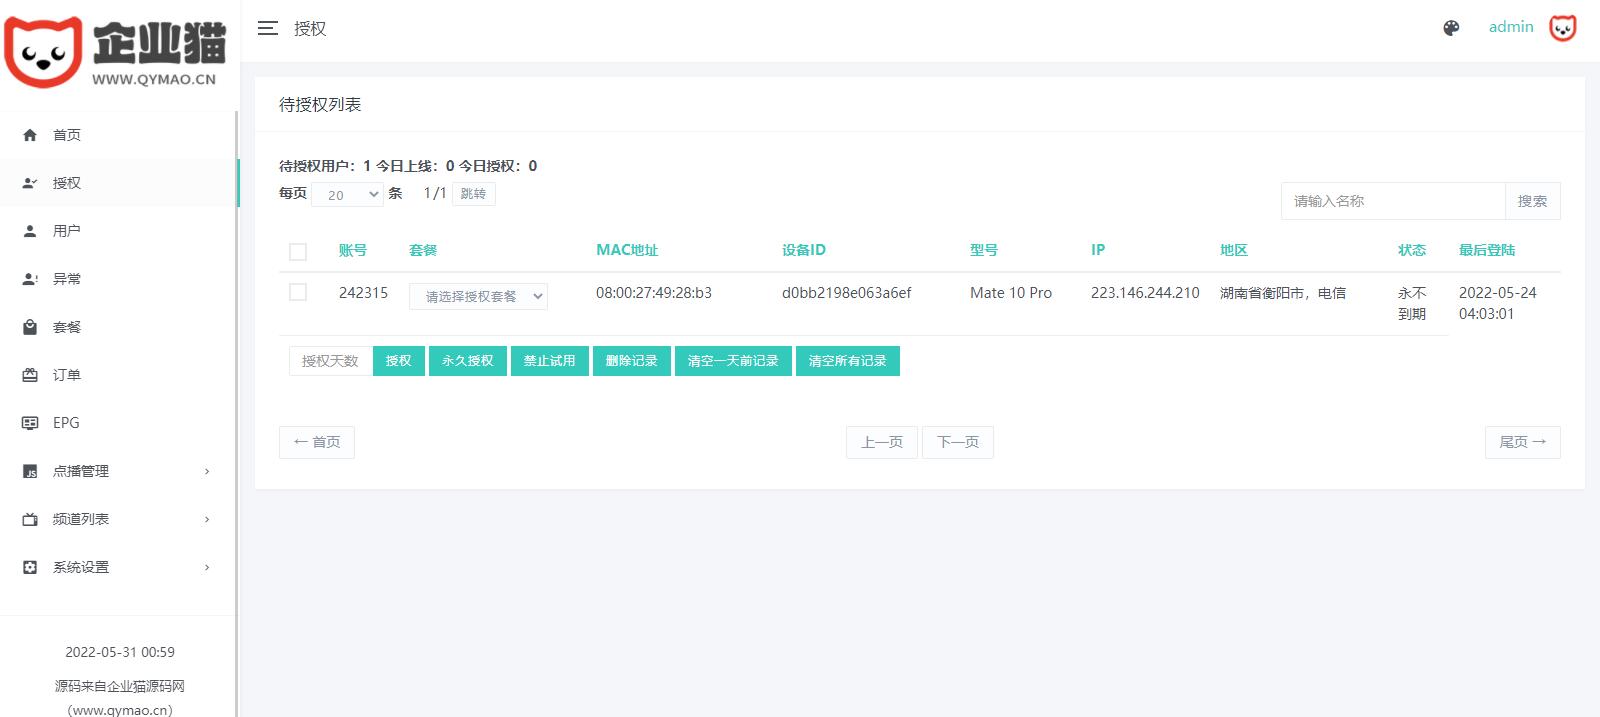Click the 永不到期 status cell

coord(1412,303)
